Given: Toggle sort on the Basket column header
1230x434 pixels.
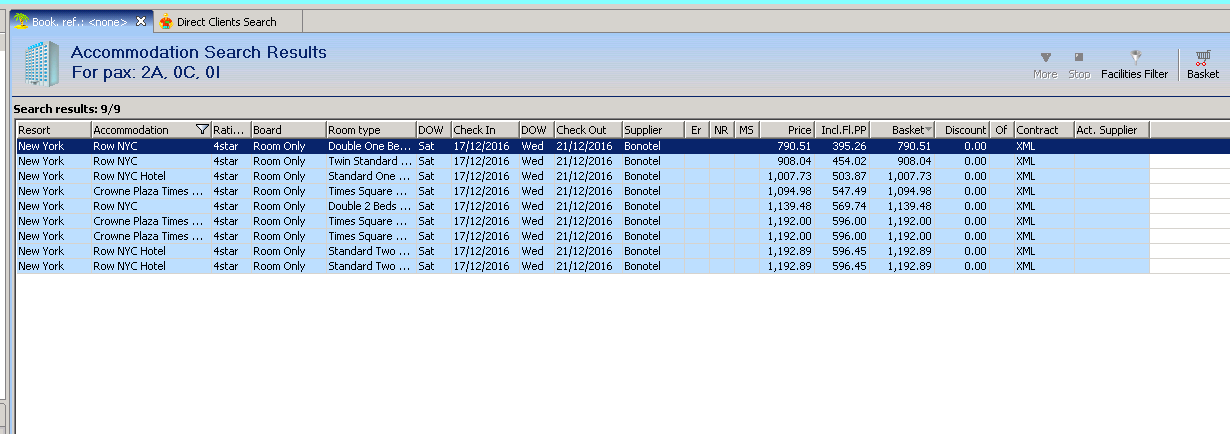Looking at the screenshot, I should [904, 130].
